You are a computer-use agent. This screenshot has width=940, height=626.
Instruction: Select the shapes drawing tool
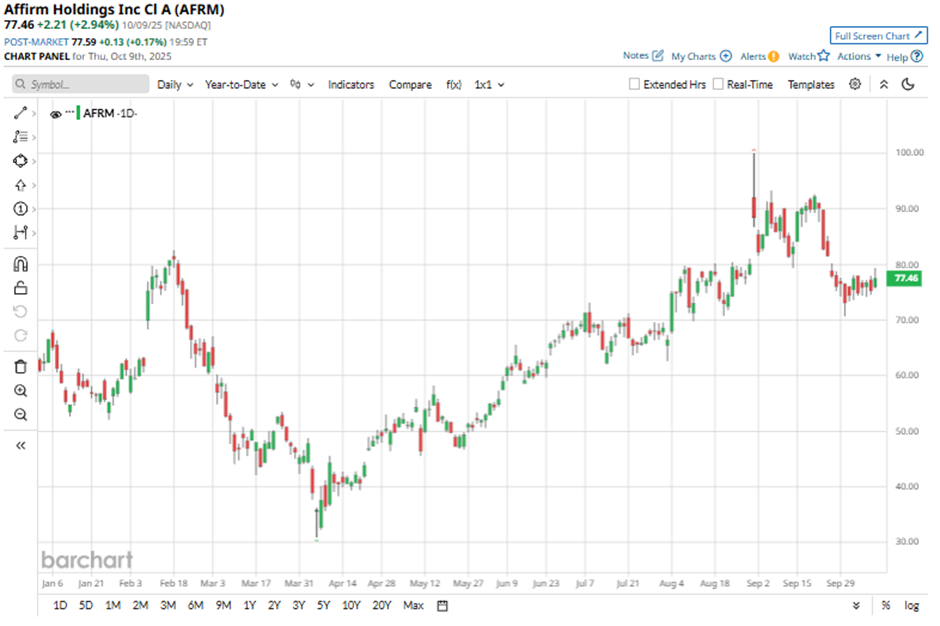pos(20,161)
